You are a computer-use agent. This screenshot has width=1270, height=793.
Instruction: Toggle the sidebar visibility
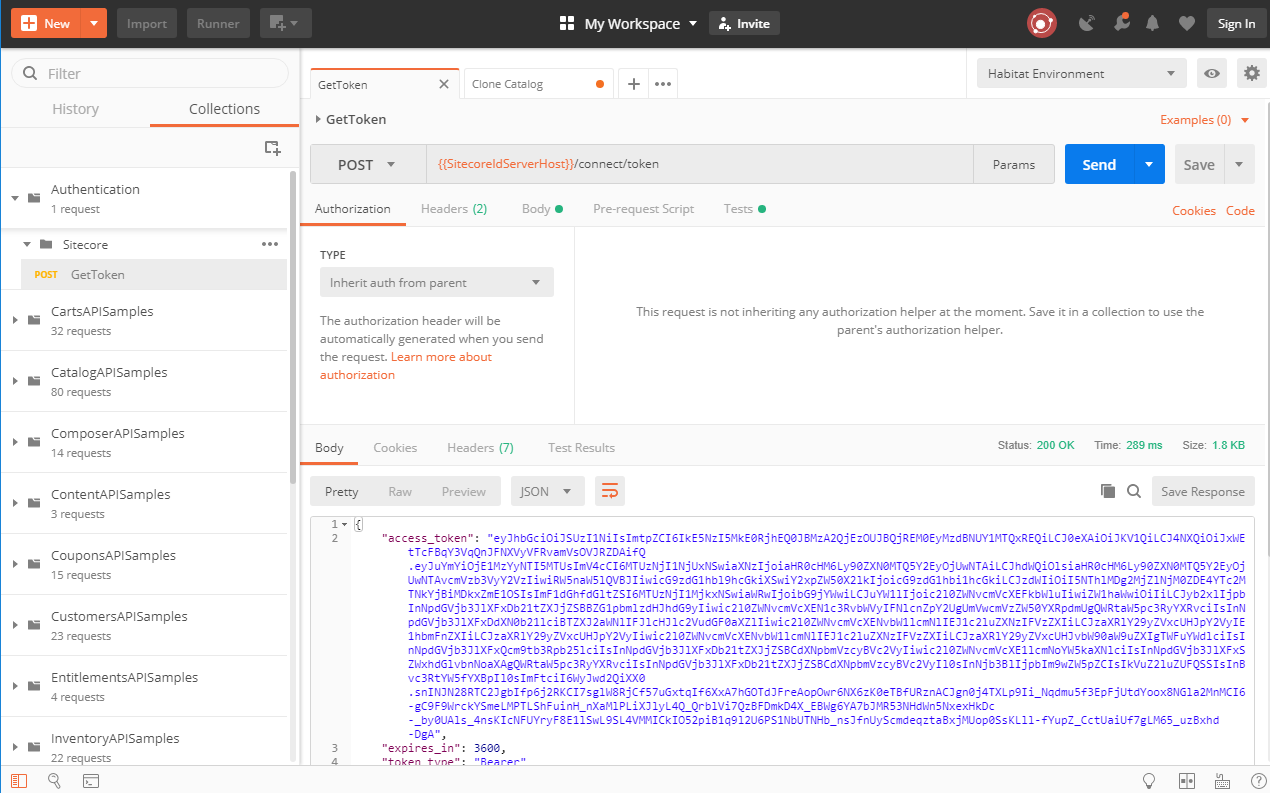[x=18, y=780]
